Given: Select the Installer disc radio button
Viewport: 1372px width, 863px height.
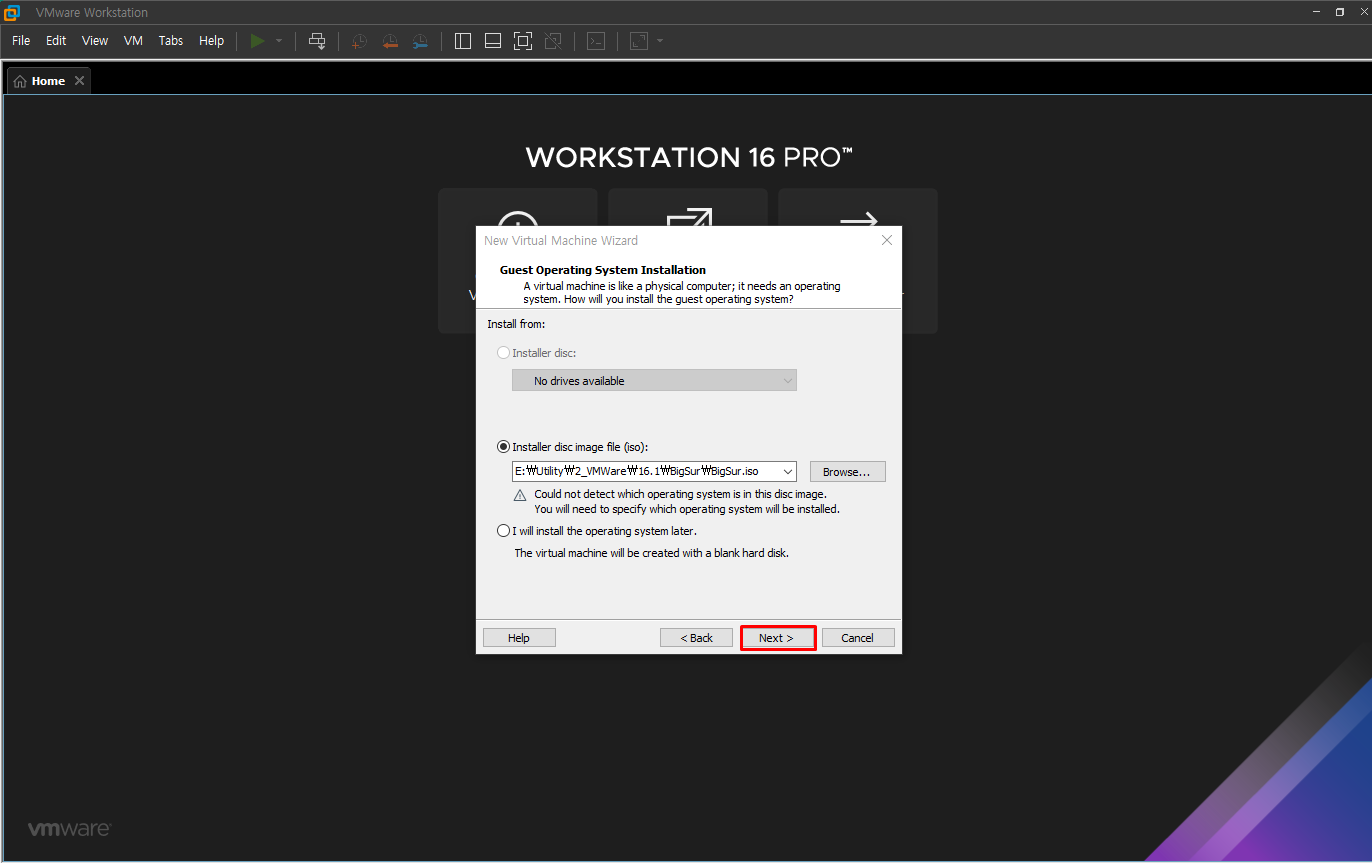Looking at the screenshot, I should (503, 353).
